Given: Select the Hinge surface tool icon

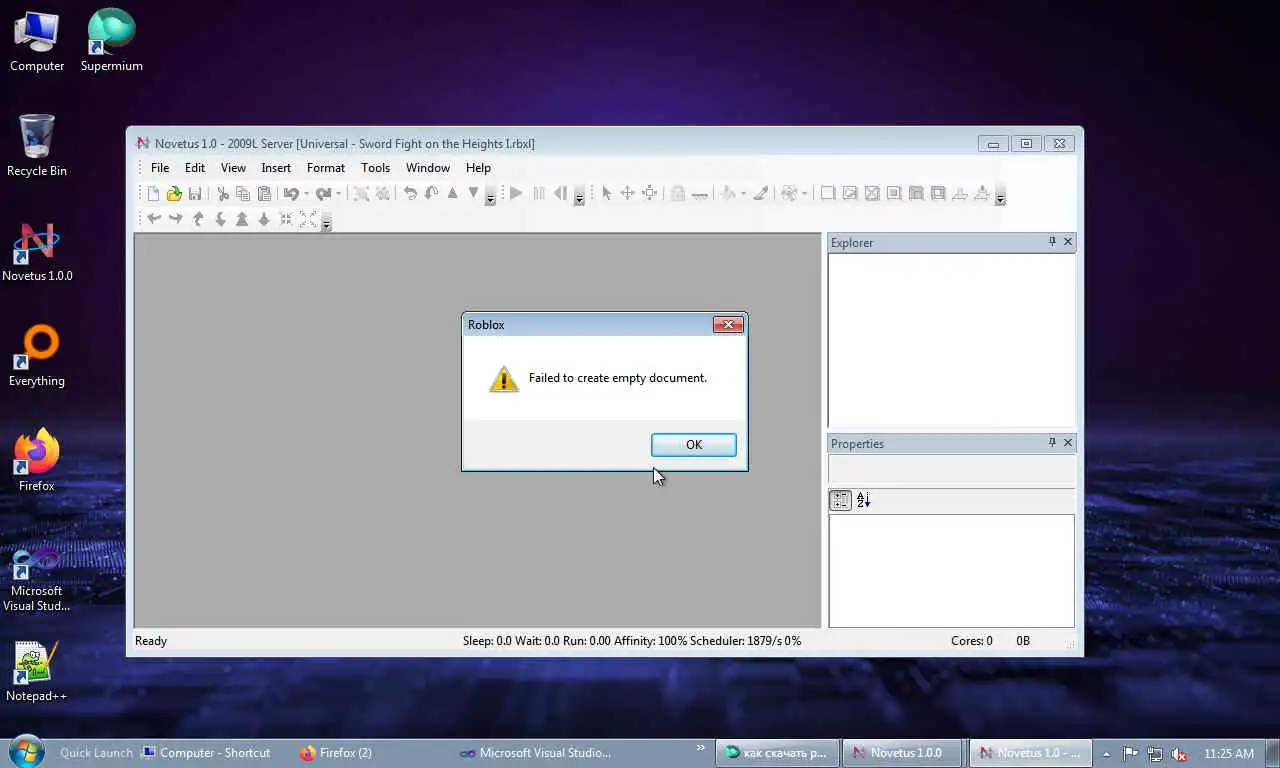Looking at the screenshot, I should pyautogui.click(x=960, y=194).
